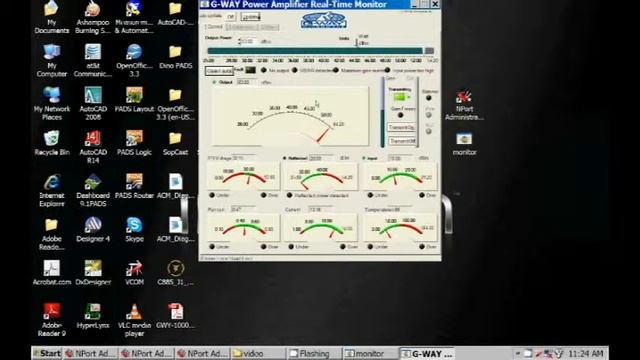This screenshot has width=640, height=360.
Task: Launch the NPort Administrator desktop shortcut
Action: pos(464,104)
